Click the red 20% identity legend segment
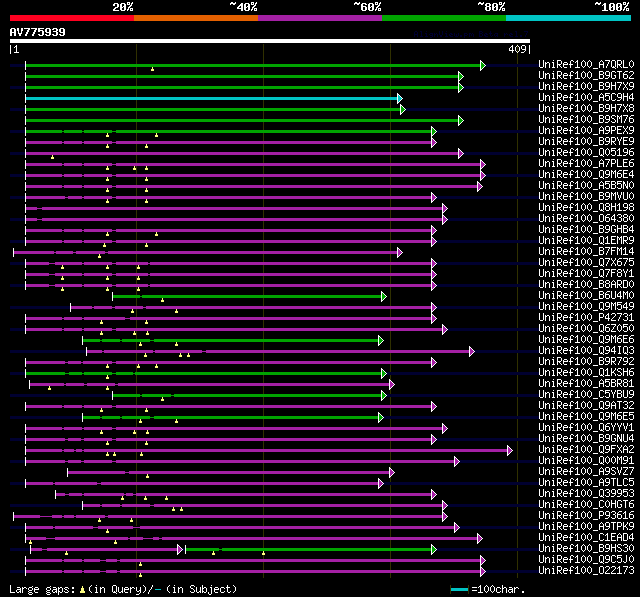640x597 pixels. 72,18
